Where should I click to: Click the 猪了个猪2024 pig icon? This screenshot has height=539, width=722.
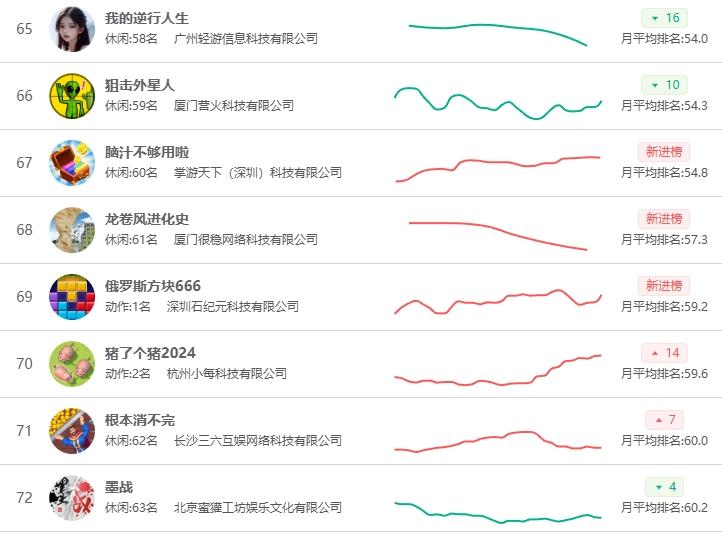pyautogui.click(x=72, y=364)
